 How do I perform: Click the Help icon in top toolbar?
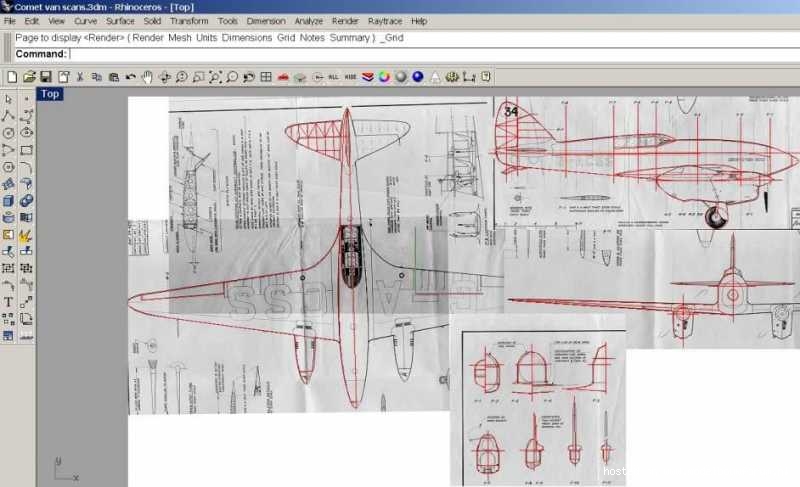point(486,77)
